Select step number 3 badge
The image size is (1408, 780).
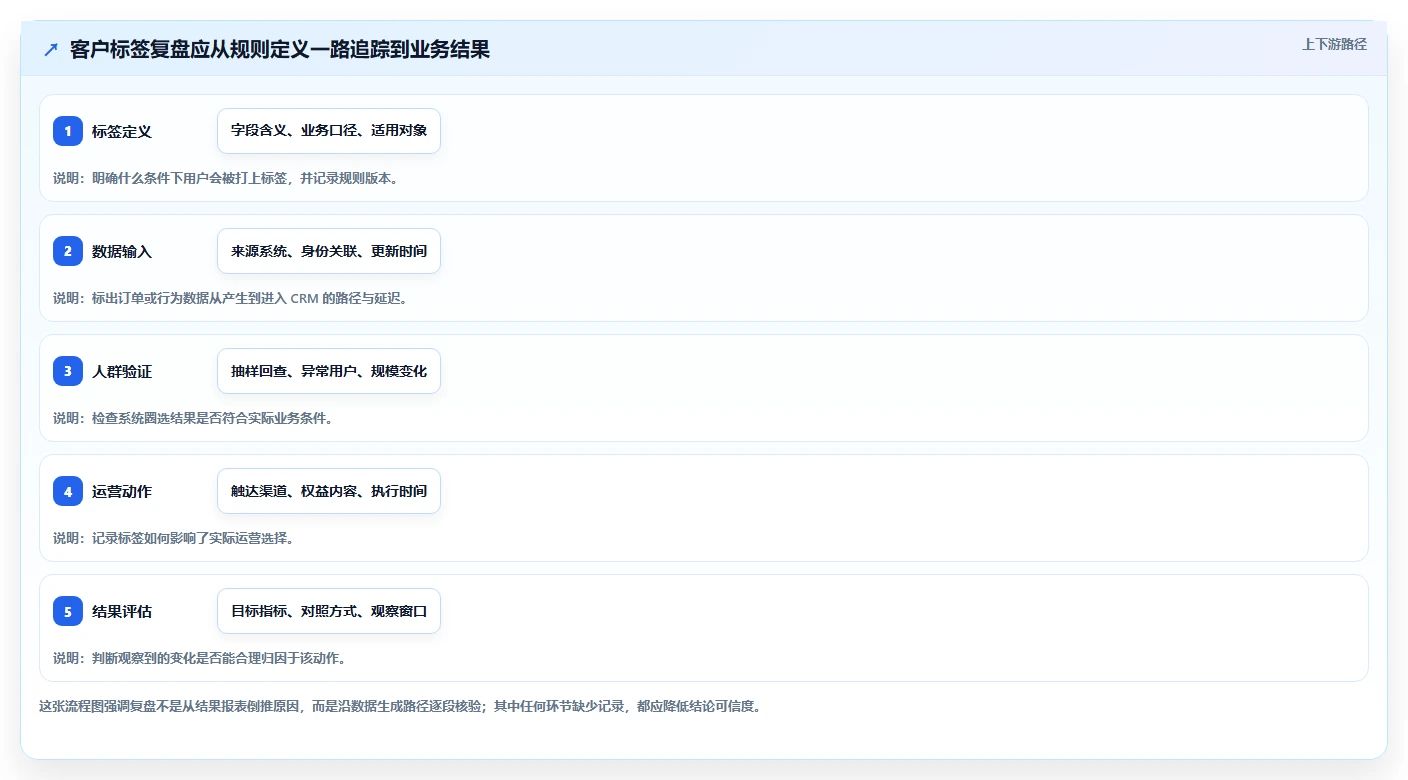pos(68,371)
